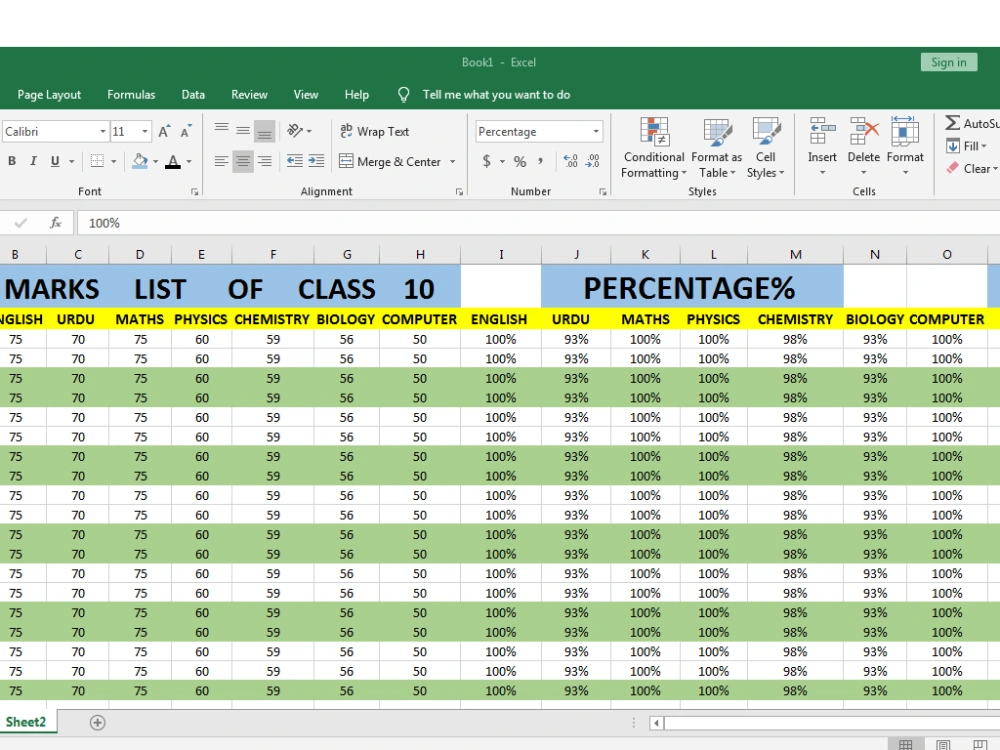The width and height of the screenshot is (1000, 750).
Task: Switch to Normal view in the status bar
Action: click(905, 744)
